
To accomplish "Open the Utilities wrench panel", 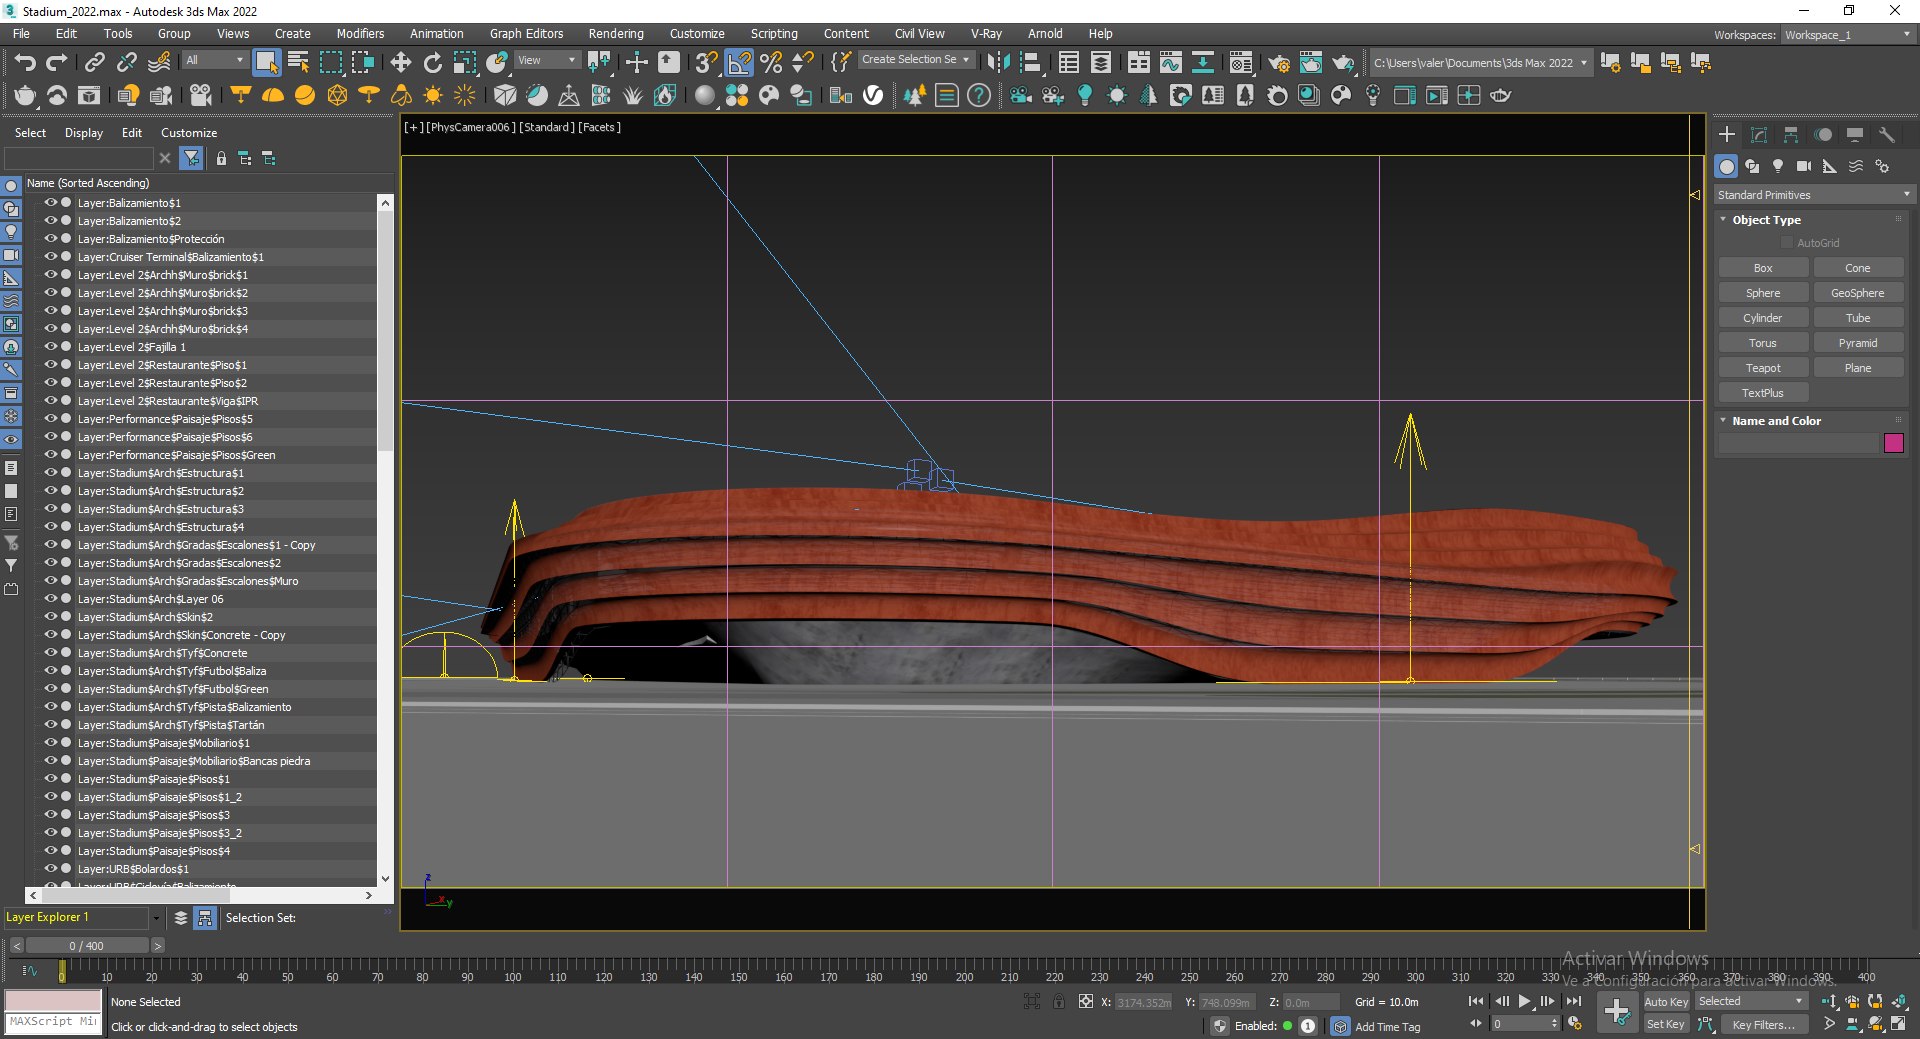I will (x=1887, y=134).
